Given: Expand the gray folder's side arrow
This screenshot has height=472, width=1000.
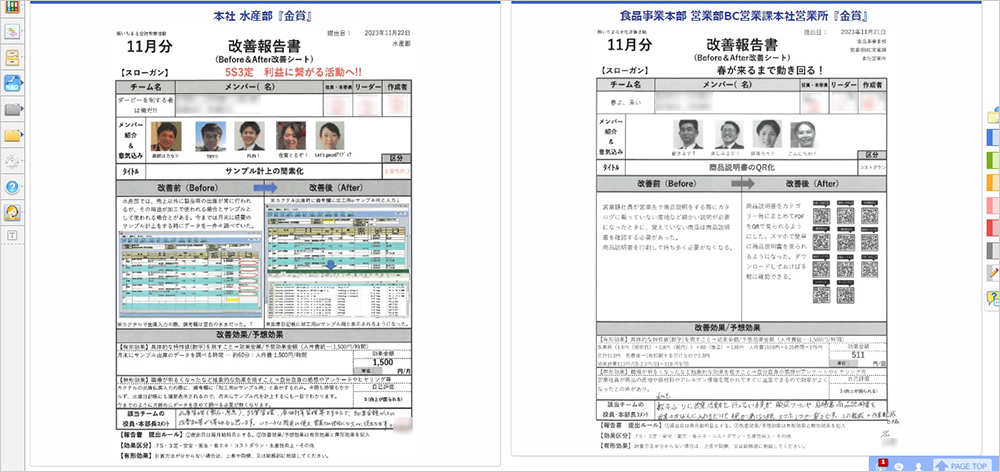Looking at the screenshot, I should click(x=23, y=109).
